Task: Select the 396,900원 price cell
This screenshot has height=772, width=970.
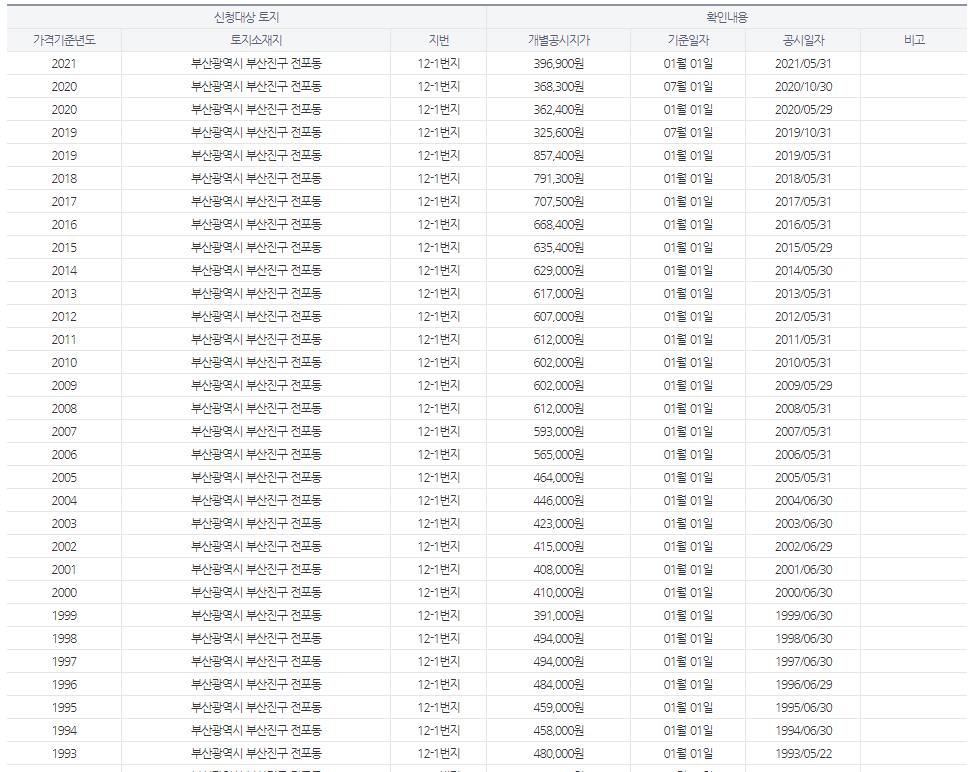Action: point(559,64)
